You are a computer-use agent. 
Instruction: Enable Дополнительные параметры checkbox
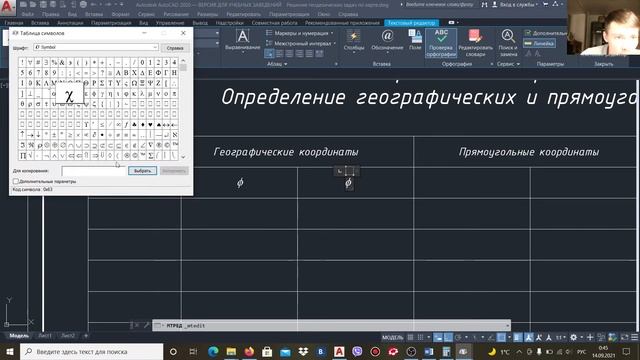pyautogui.click(x=16, y=181)
